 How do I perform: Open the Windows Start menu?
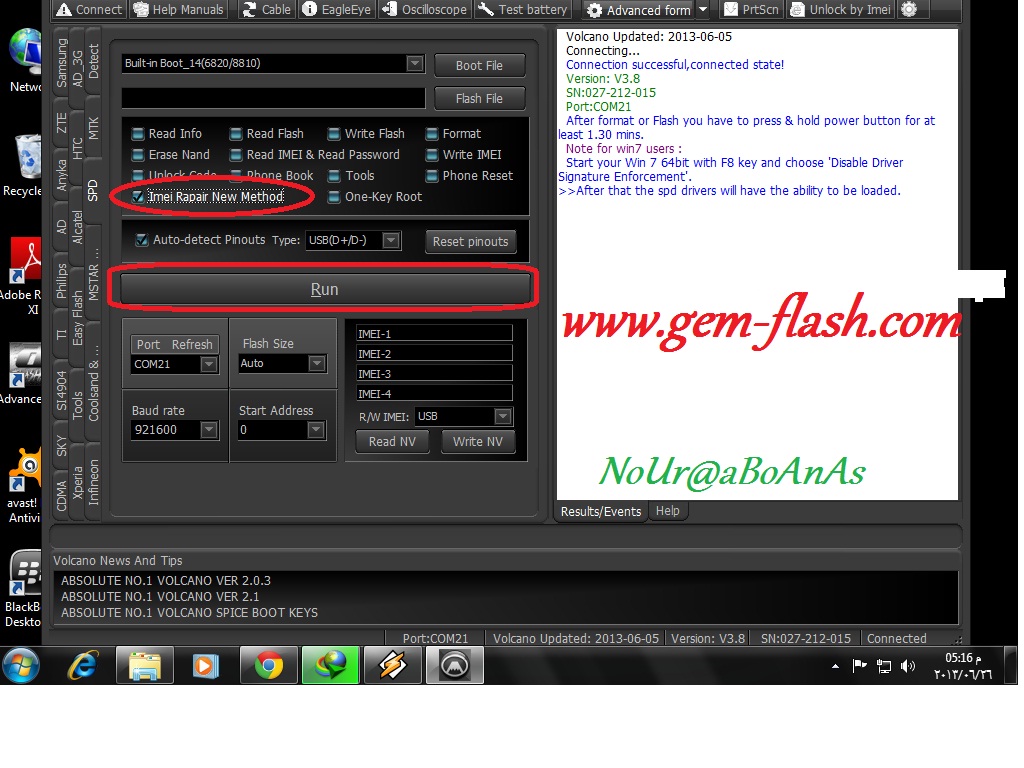pyautogui.click(x=21, y=665)
